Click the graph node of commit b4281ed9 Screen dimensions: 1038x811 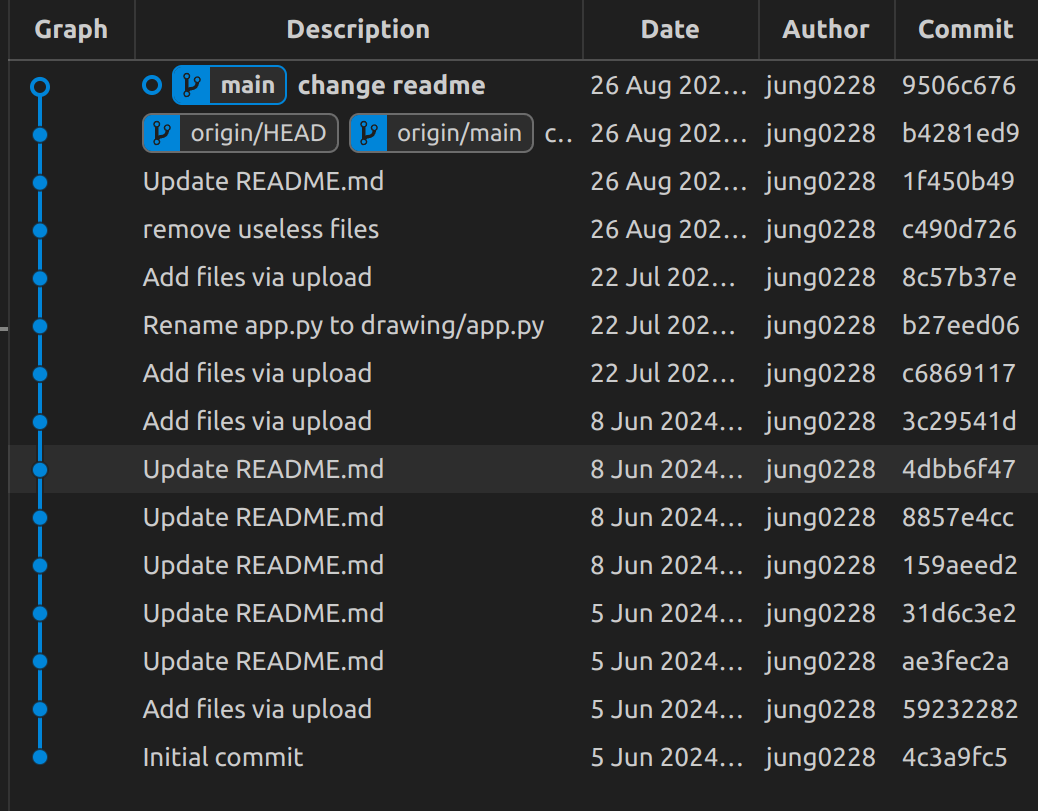(x=40, y=134)
